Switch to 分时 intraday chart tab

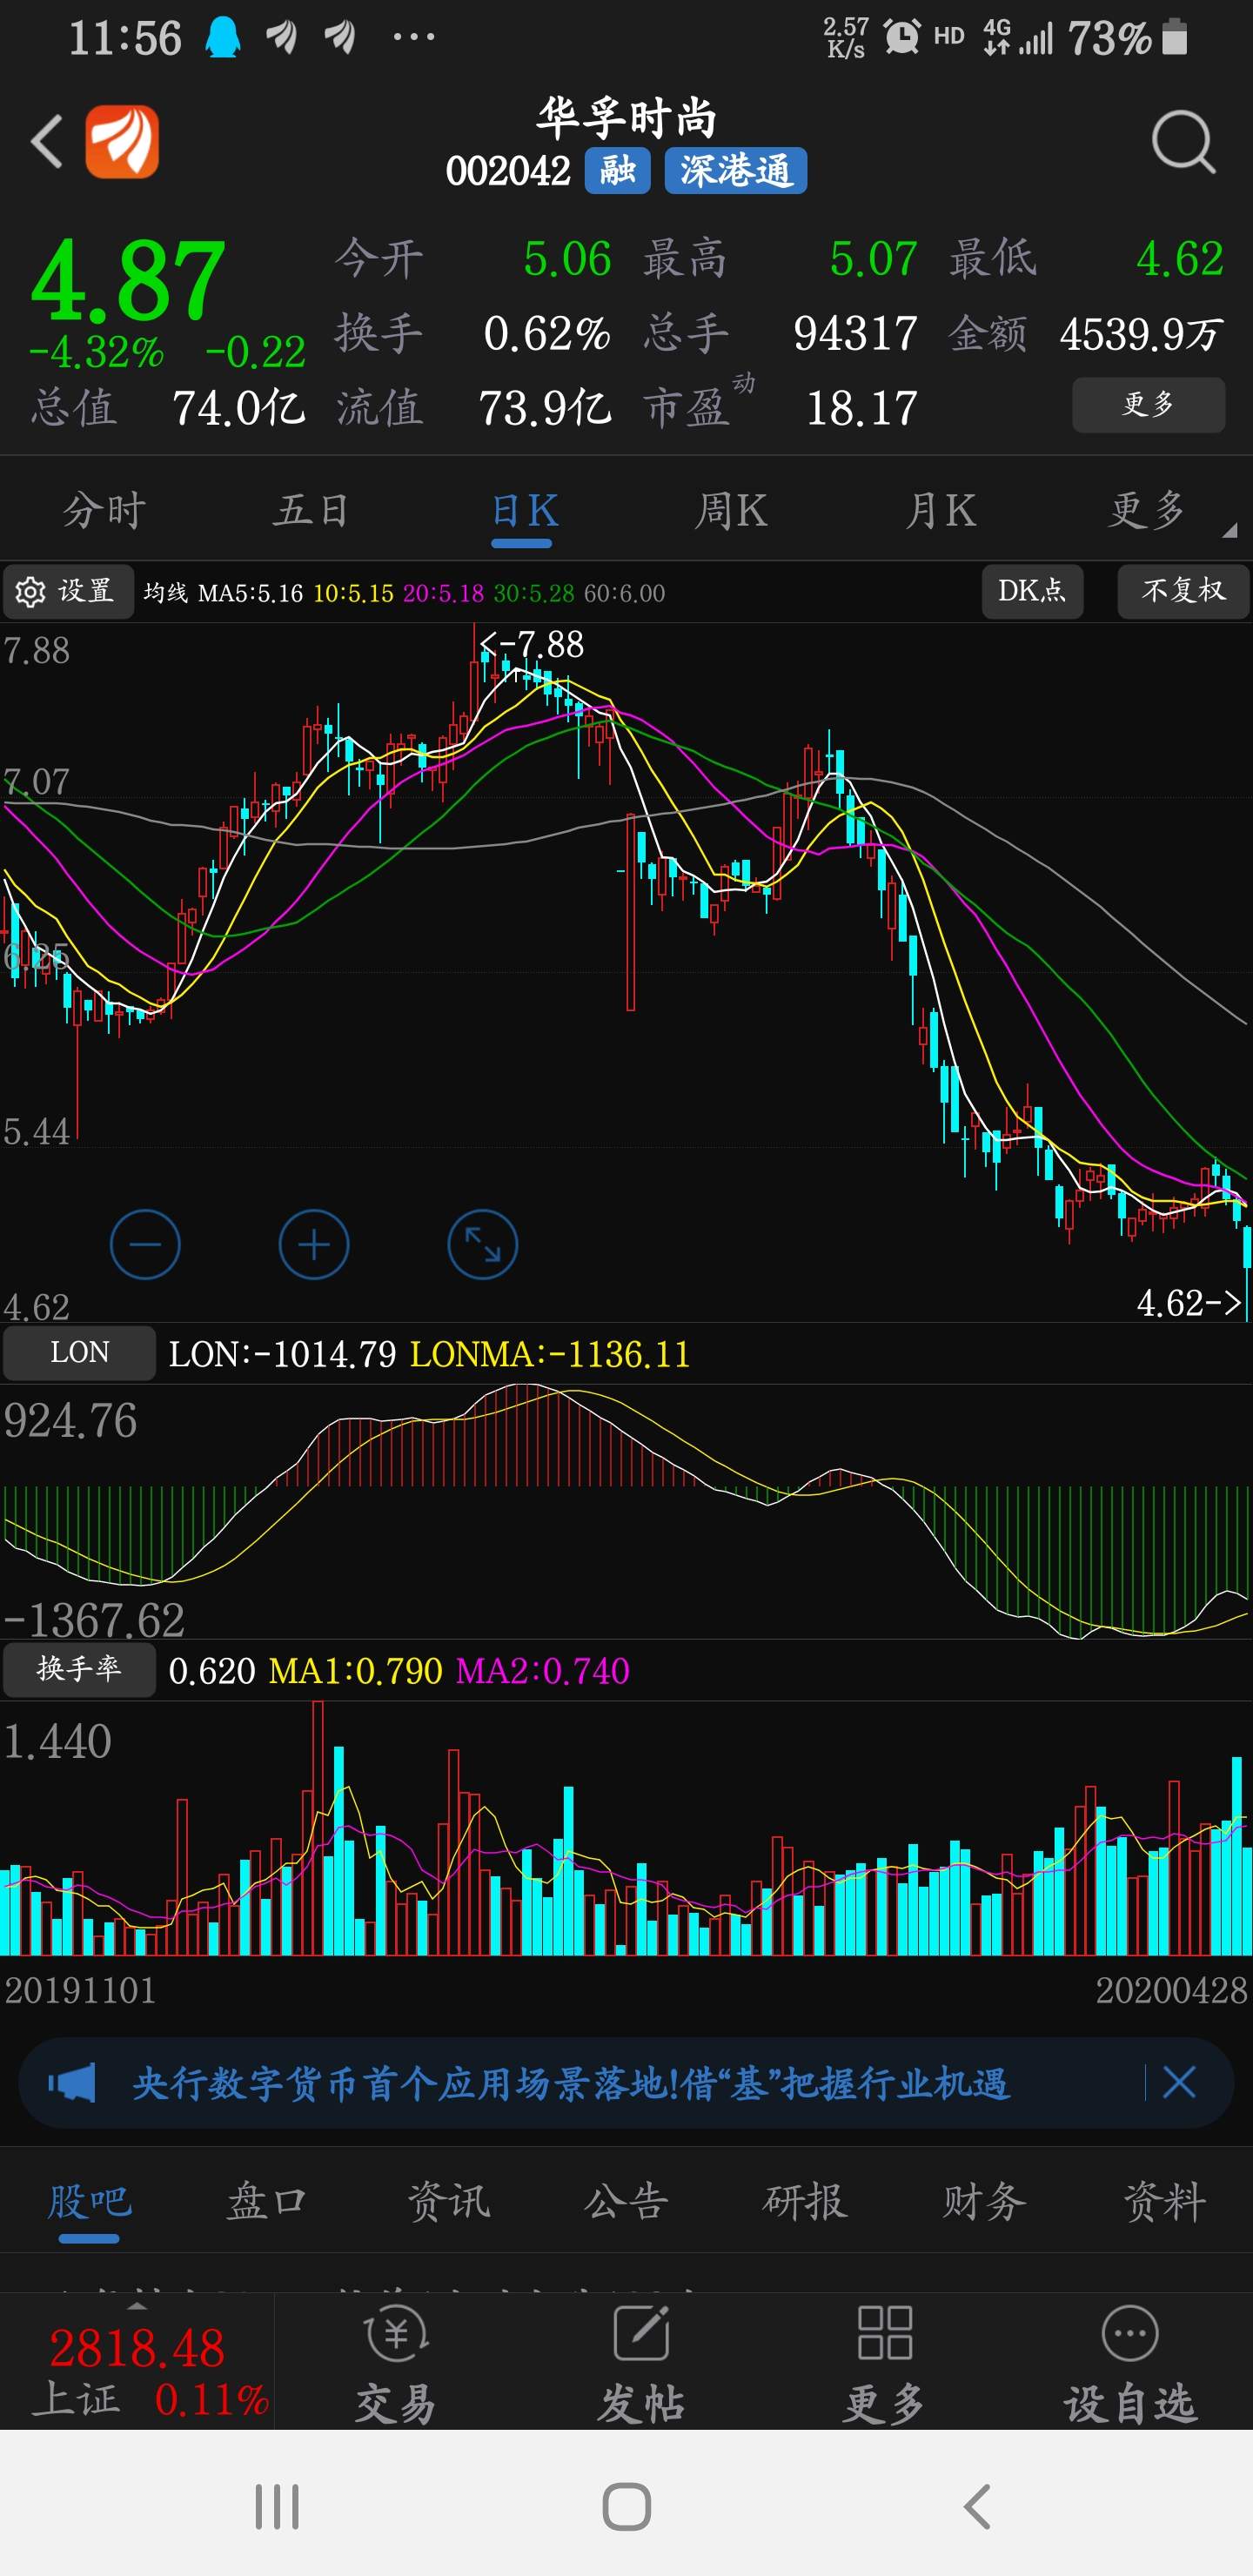tap(104, 510)
